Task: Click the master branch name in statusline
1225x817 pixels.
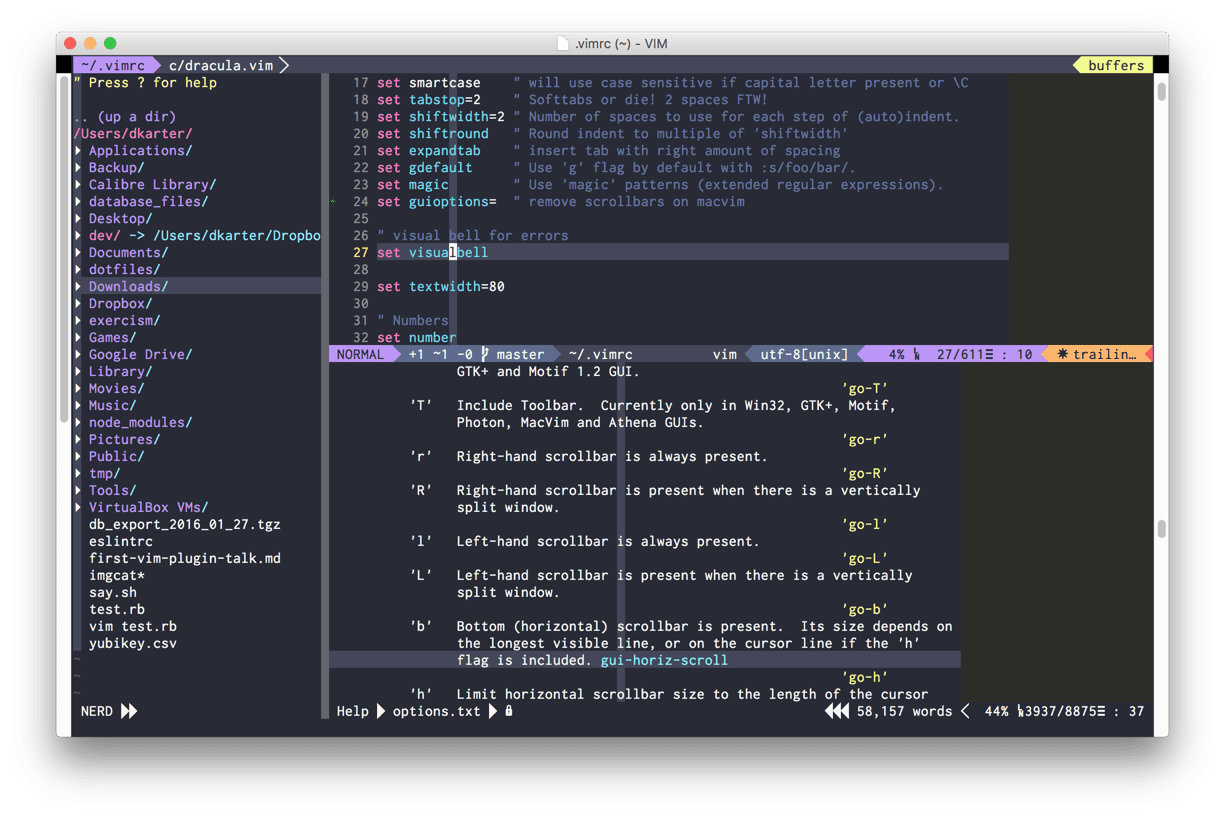Action: pyautogui.click(x=520, y=354)
